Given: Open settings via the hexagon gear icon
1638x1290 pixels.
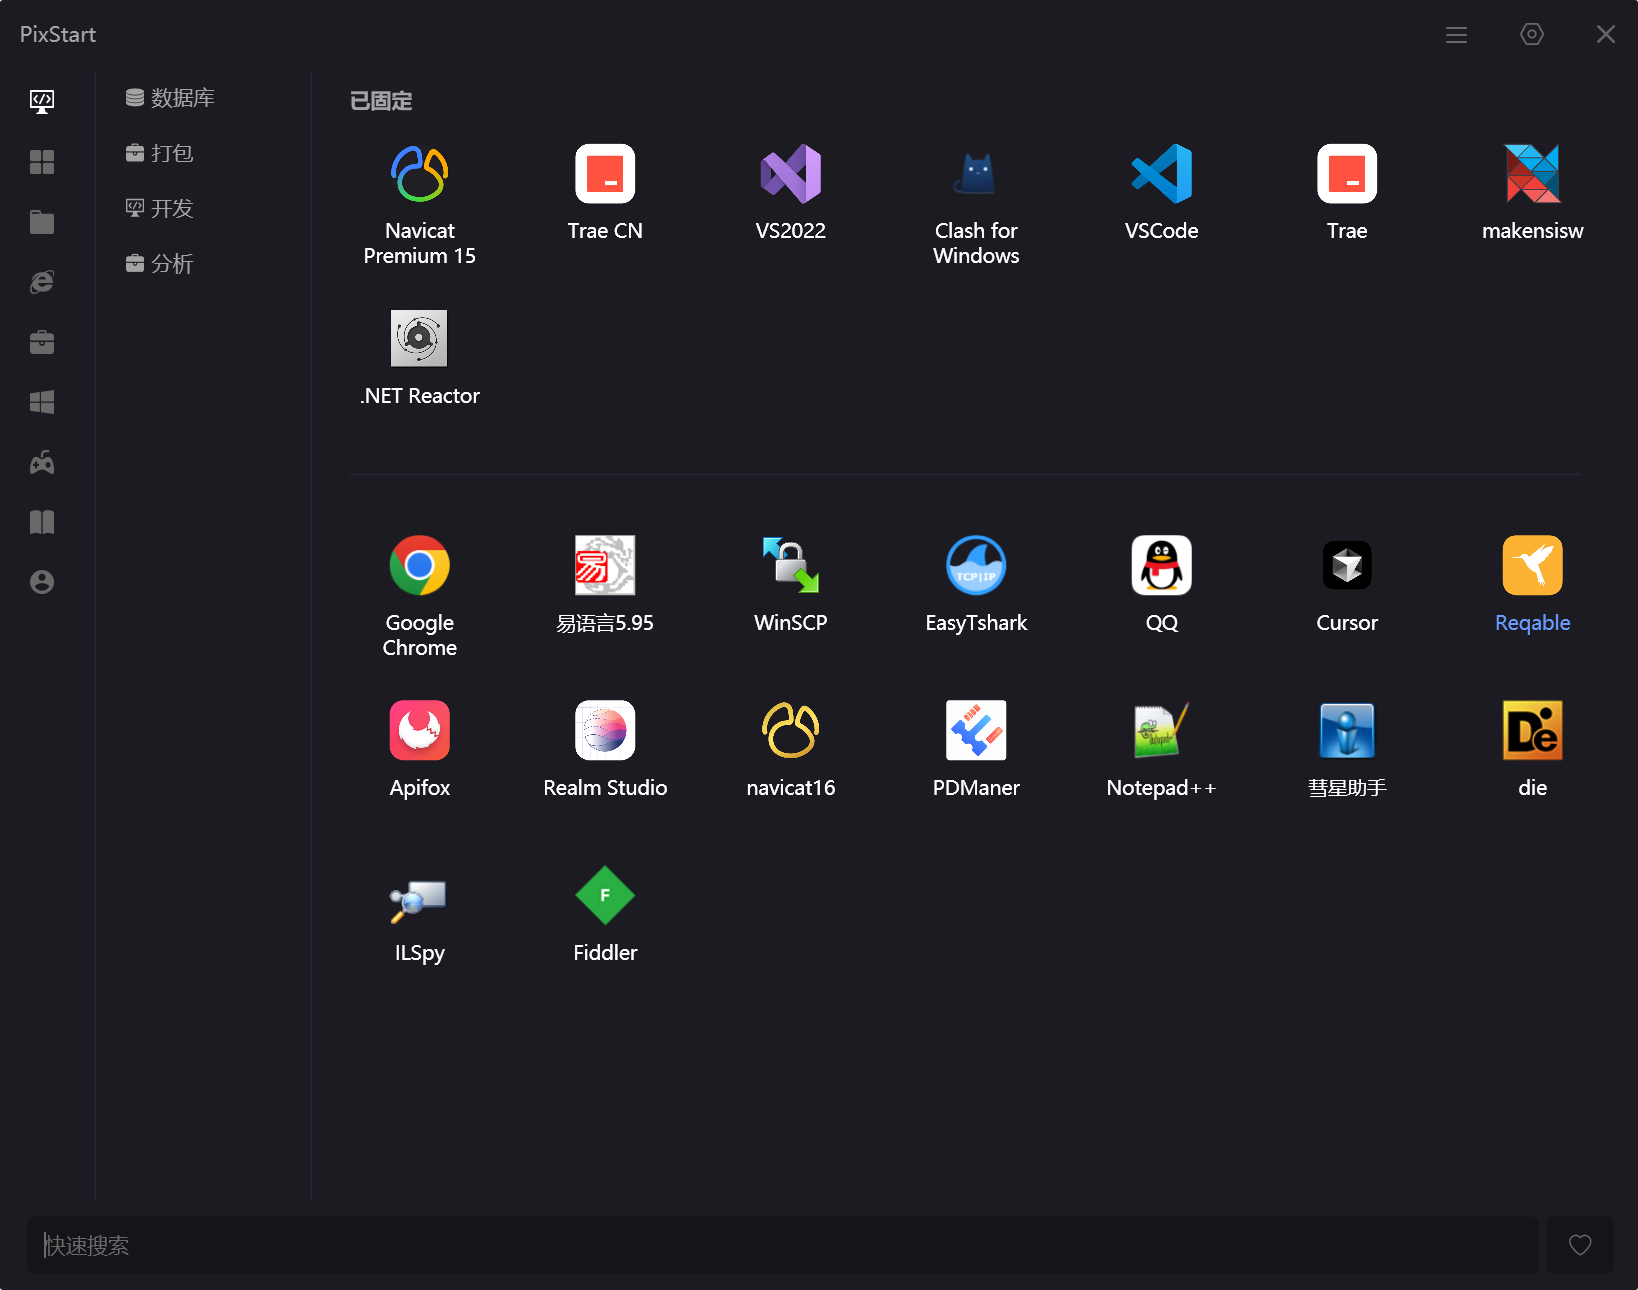Looking at the screenshot, I should pyautogui.click(x=1531, y=35).
